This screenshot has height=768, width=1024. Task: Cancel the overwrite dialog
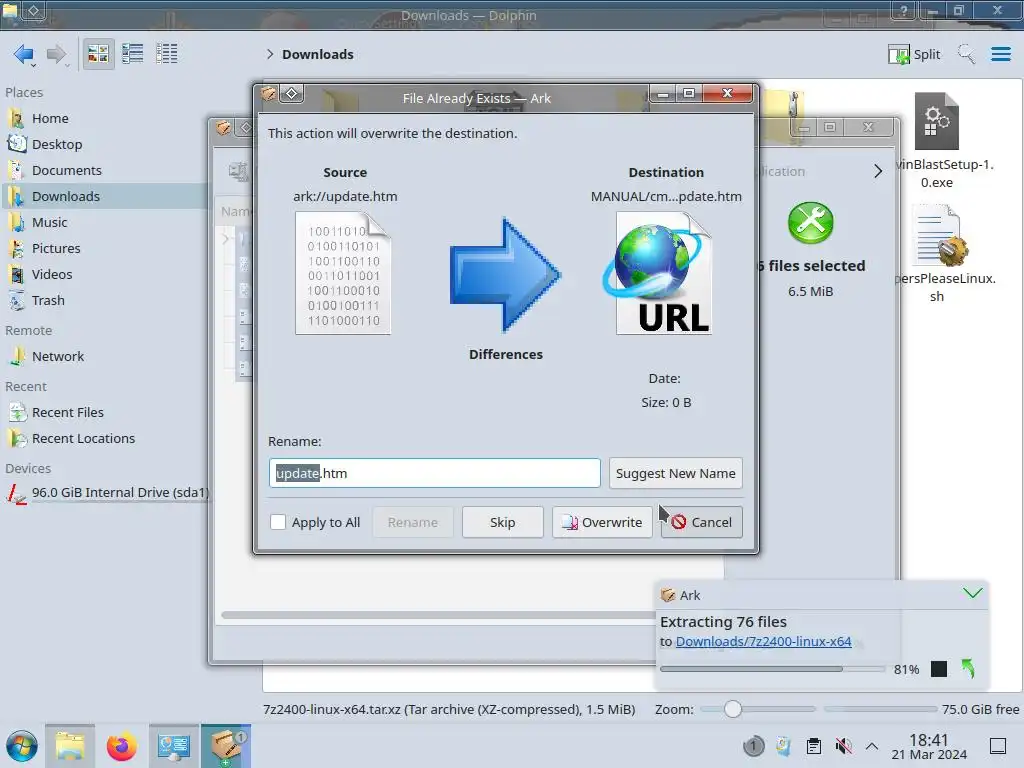701,522
